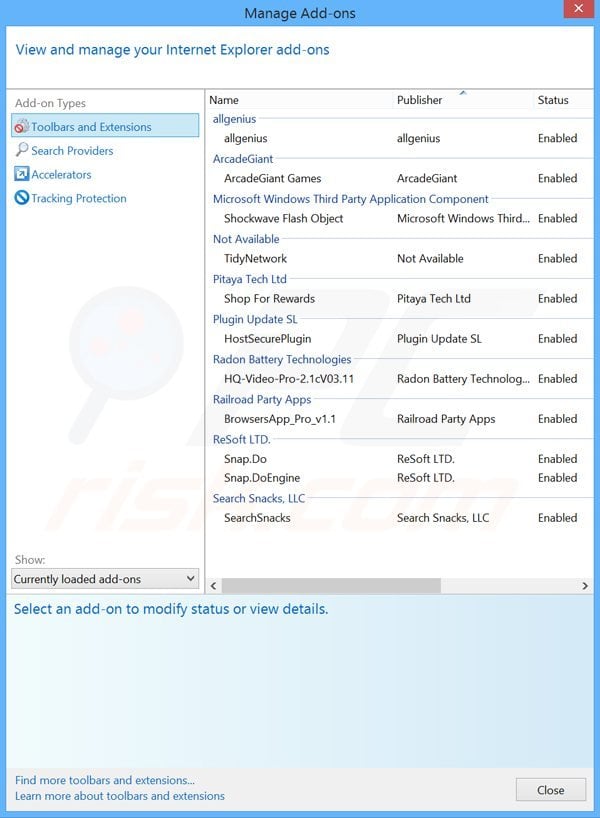Screen dimensions: 600x818
Task: Sort list by Status column header
Action: tap(563, 100)
